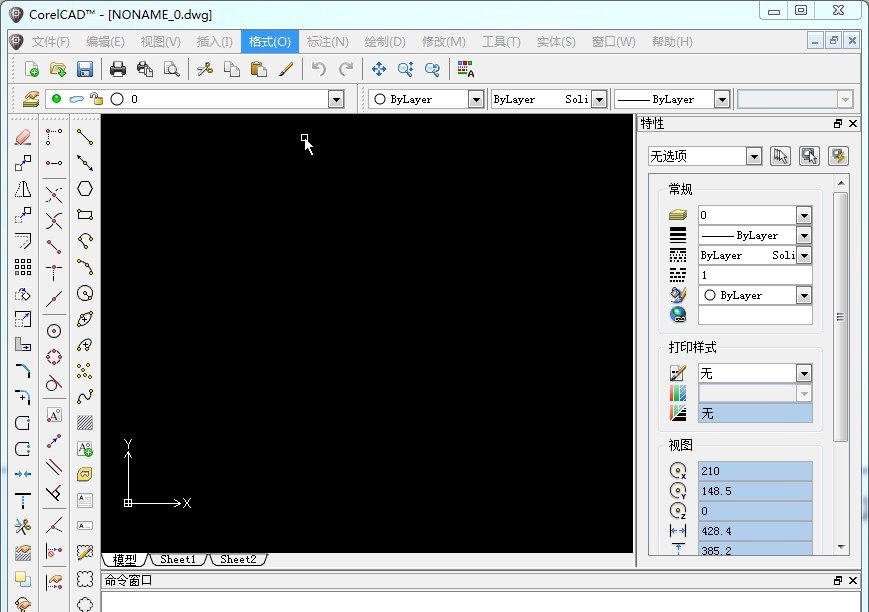Toggle the layer on/off green indicator
This screenshot has height=612, width=869.
point(56,99)
